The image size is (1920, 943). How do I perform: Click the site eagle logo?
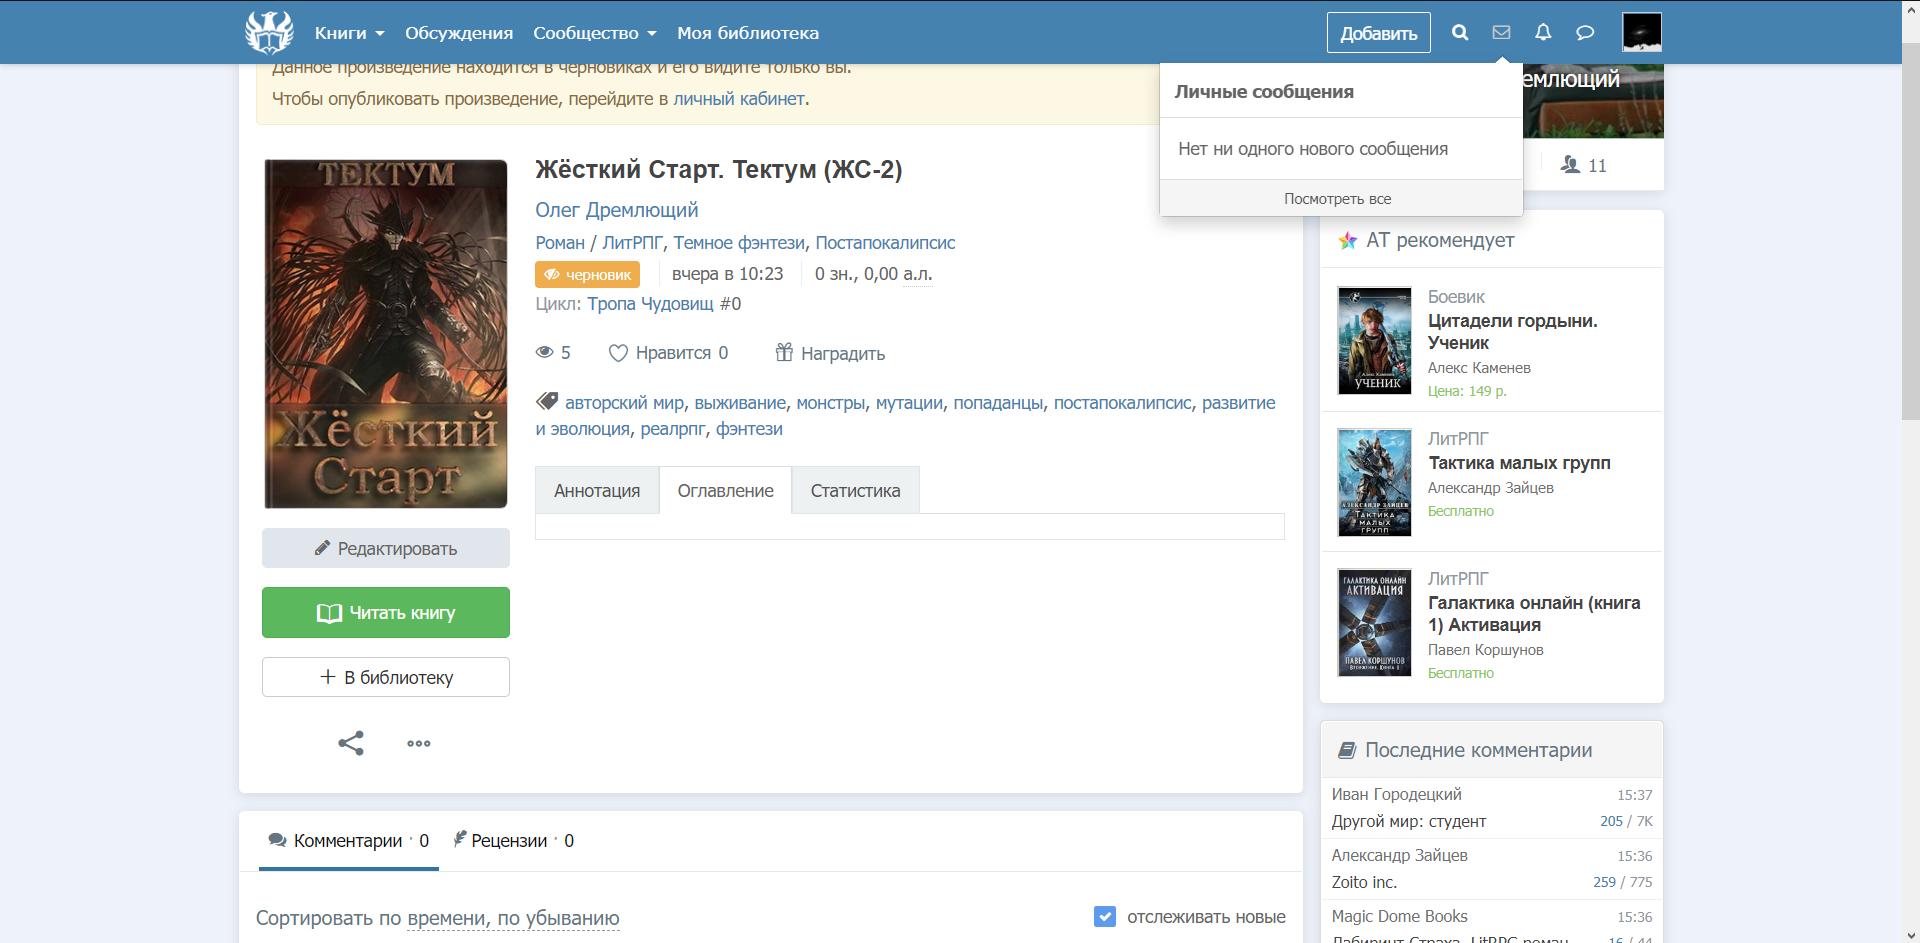pyautogui.click(x=269, y=32)
